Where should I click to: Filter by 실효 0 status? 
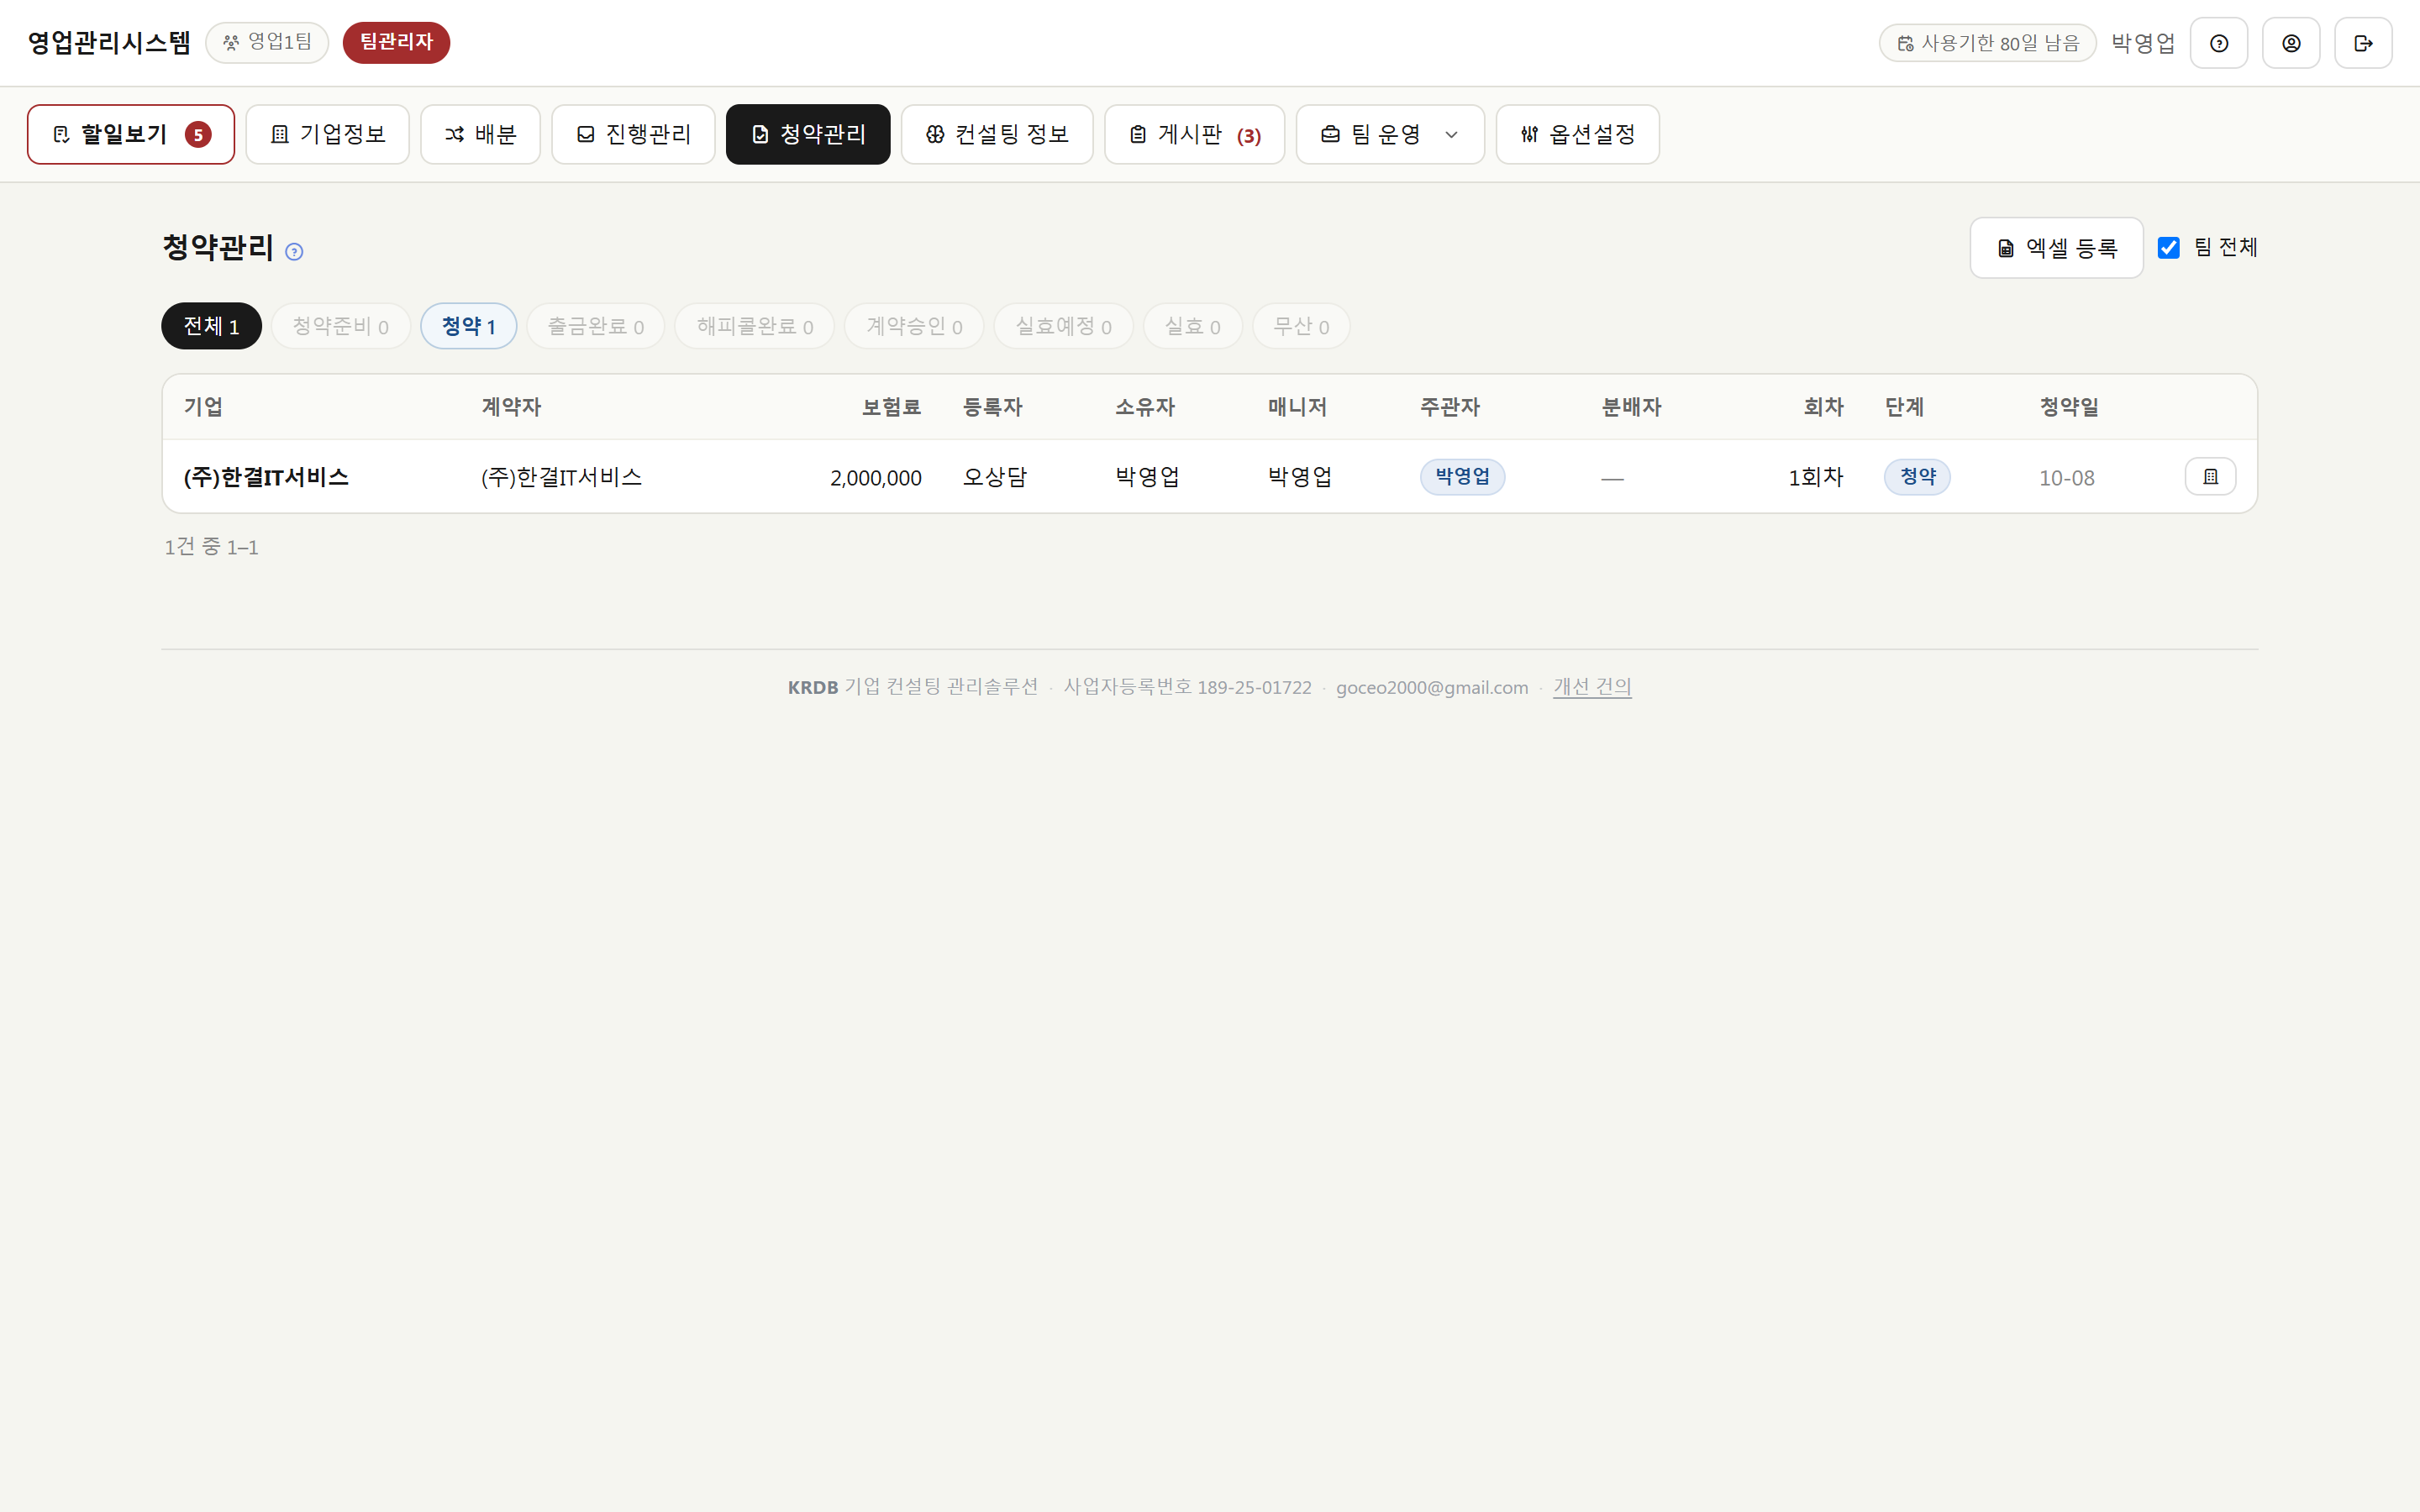1192,326
